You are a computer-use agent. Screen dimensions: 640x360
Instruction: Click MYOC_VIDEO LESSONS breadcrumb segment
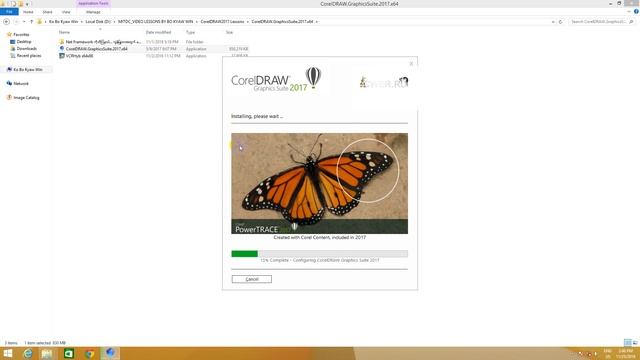pos(156,22)
